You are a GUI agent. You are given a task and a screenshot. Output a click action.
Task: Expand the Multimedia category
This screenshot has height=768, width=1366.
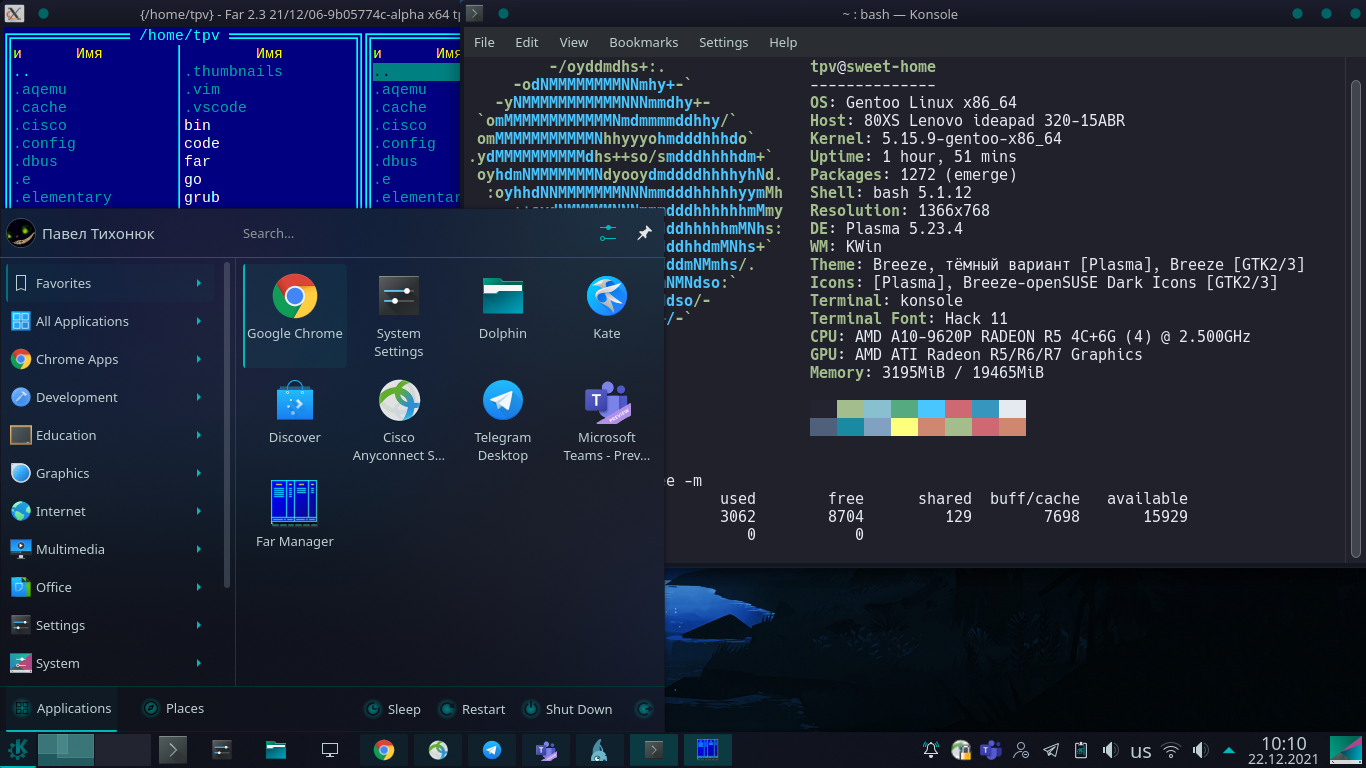[108, 549]
